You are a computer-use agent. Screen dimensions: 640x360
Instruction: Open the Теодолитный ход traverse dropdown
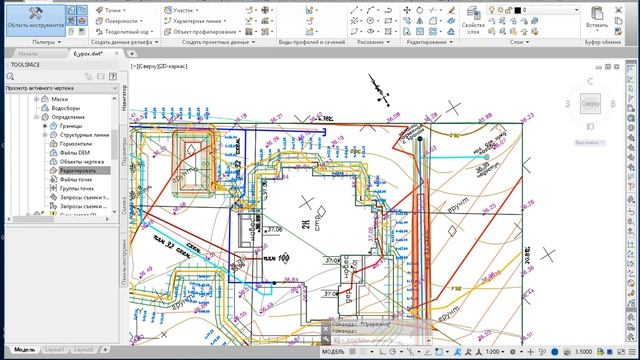pyautogui.click(x=124, y=31)
